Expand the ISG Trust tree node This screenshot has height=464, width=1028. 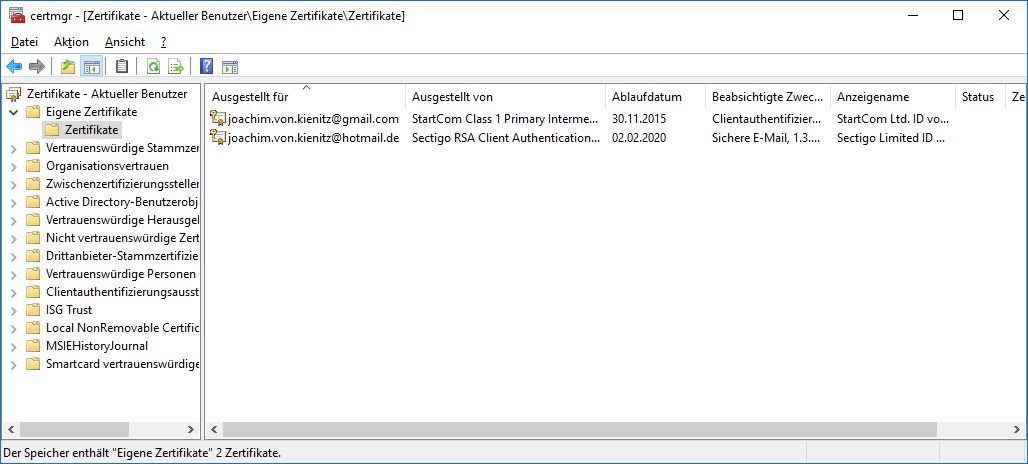click(x=13, y=310)
